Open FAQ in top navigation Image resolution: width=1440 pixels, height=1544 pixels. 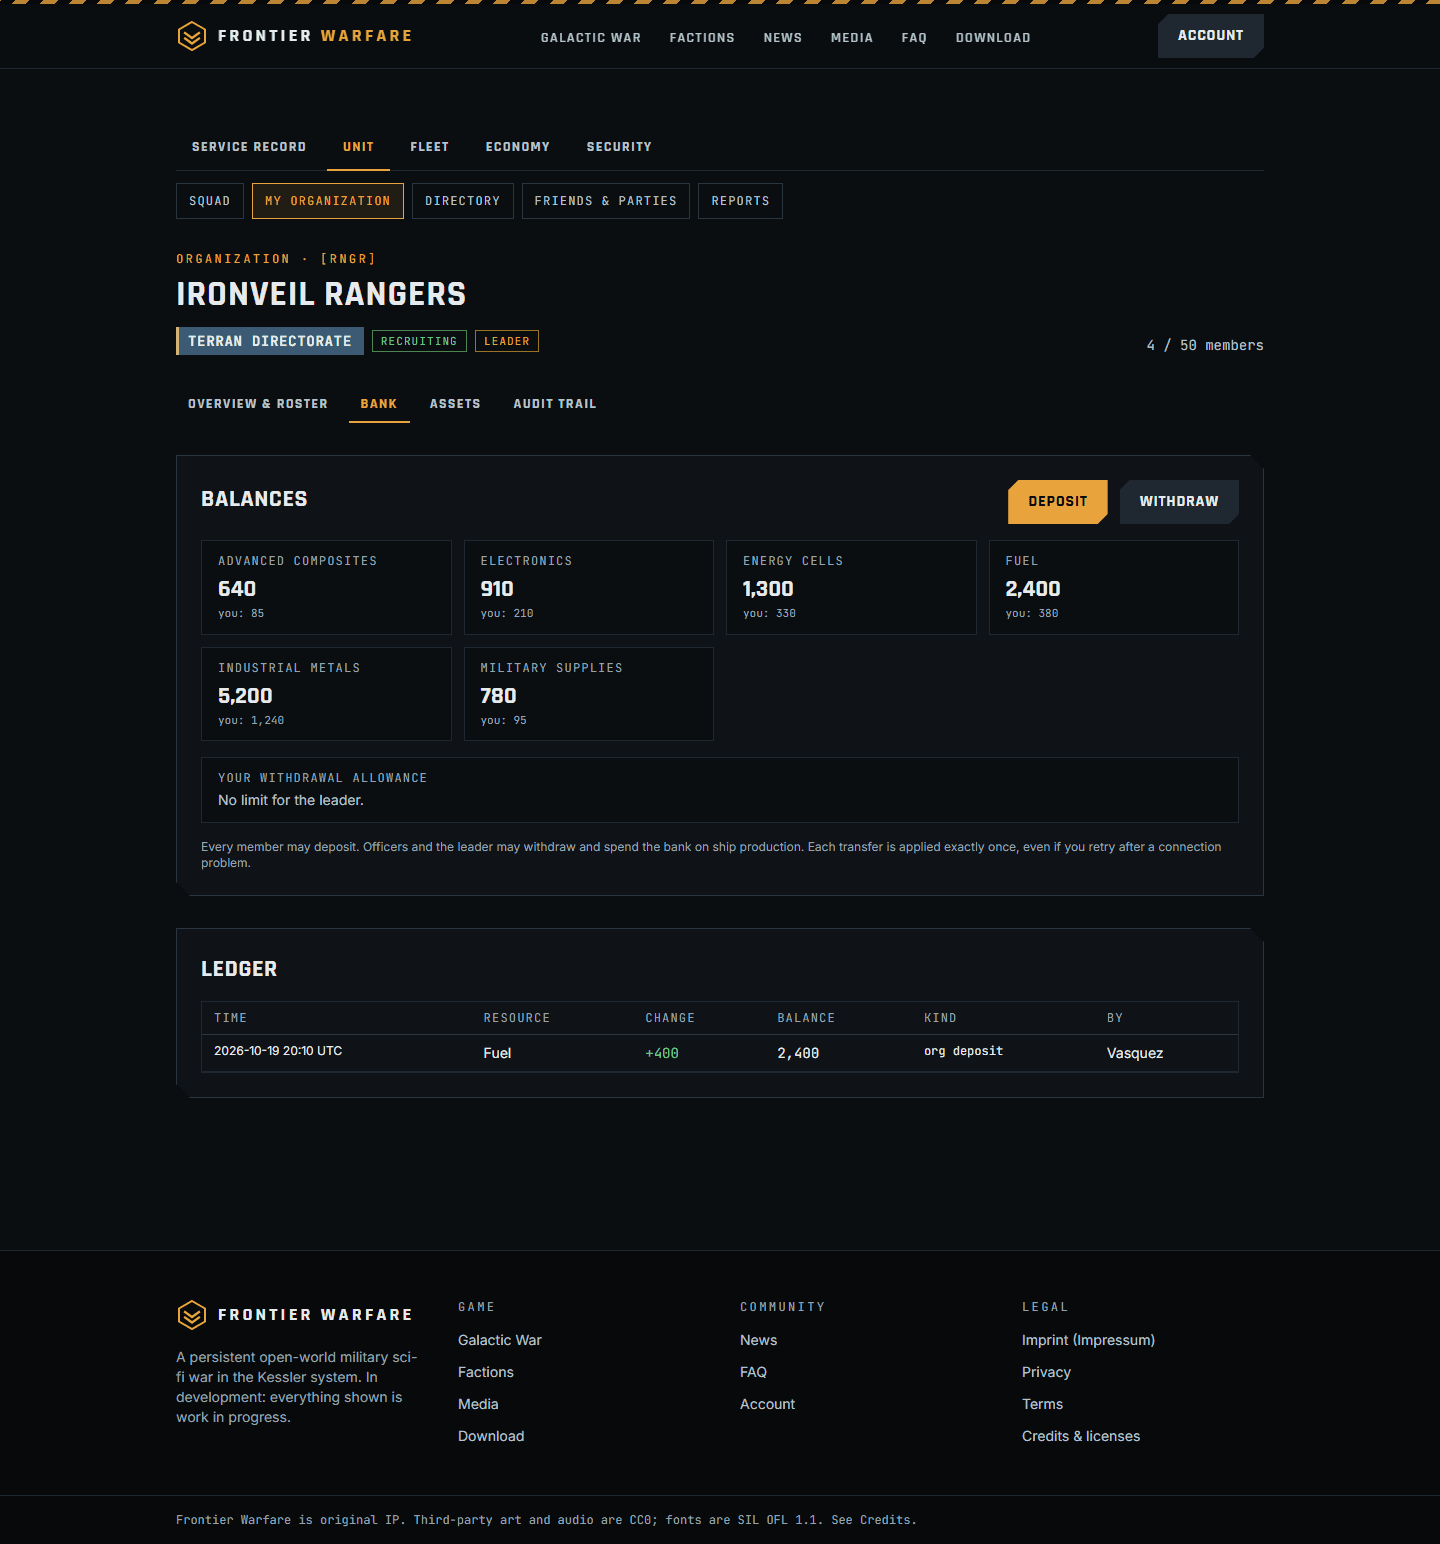914,38
